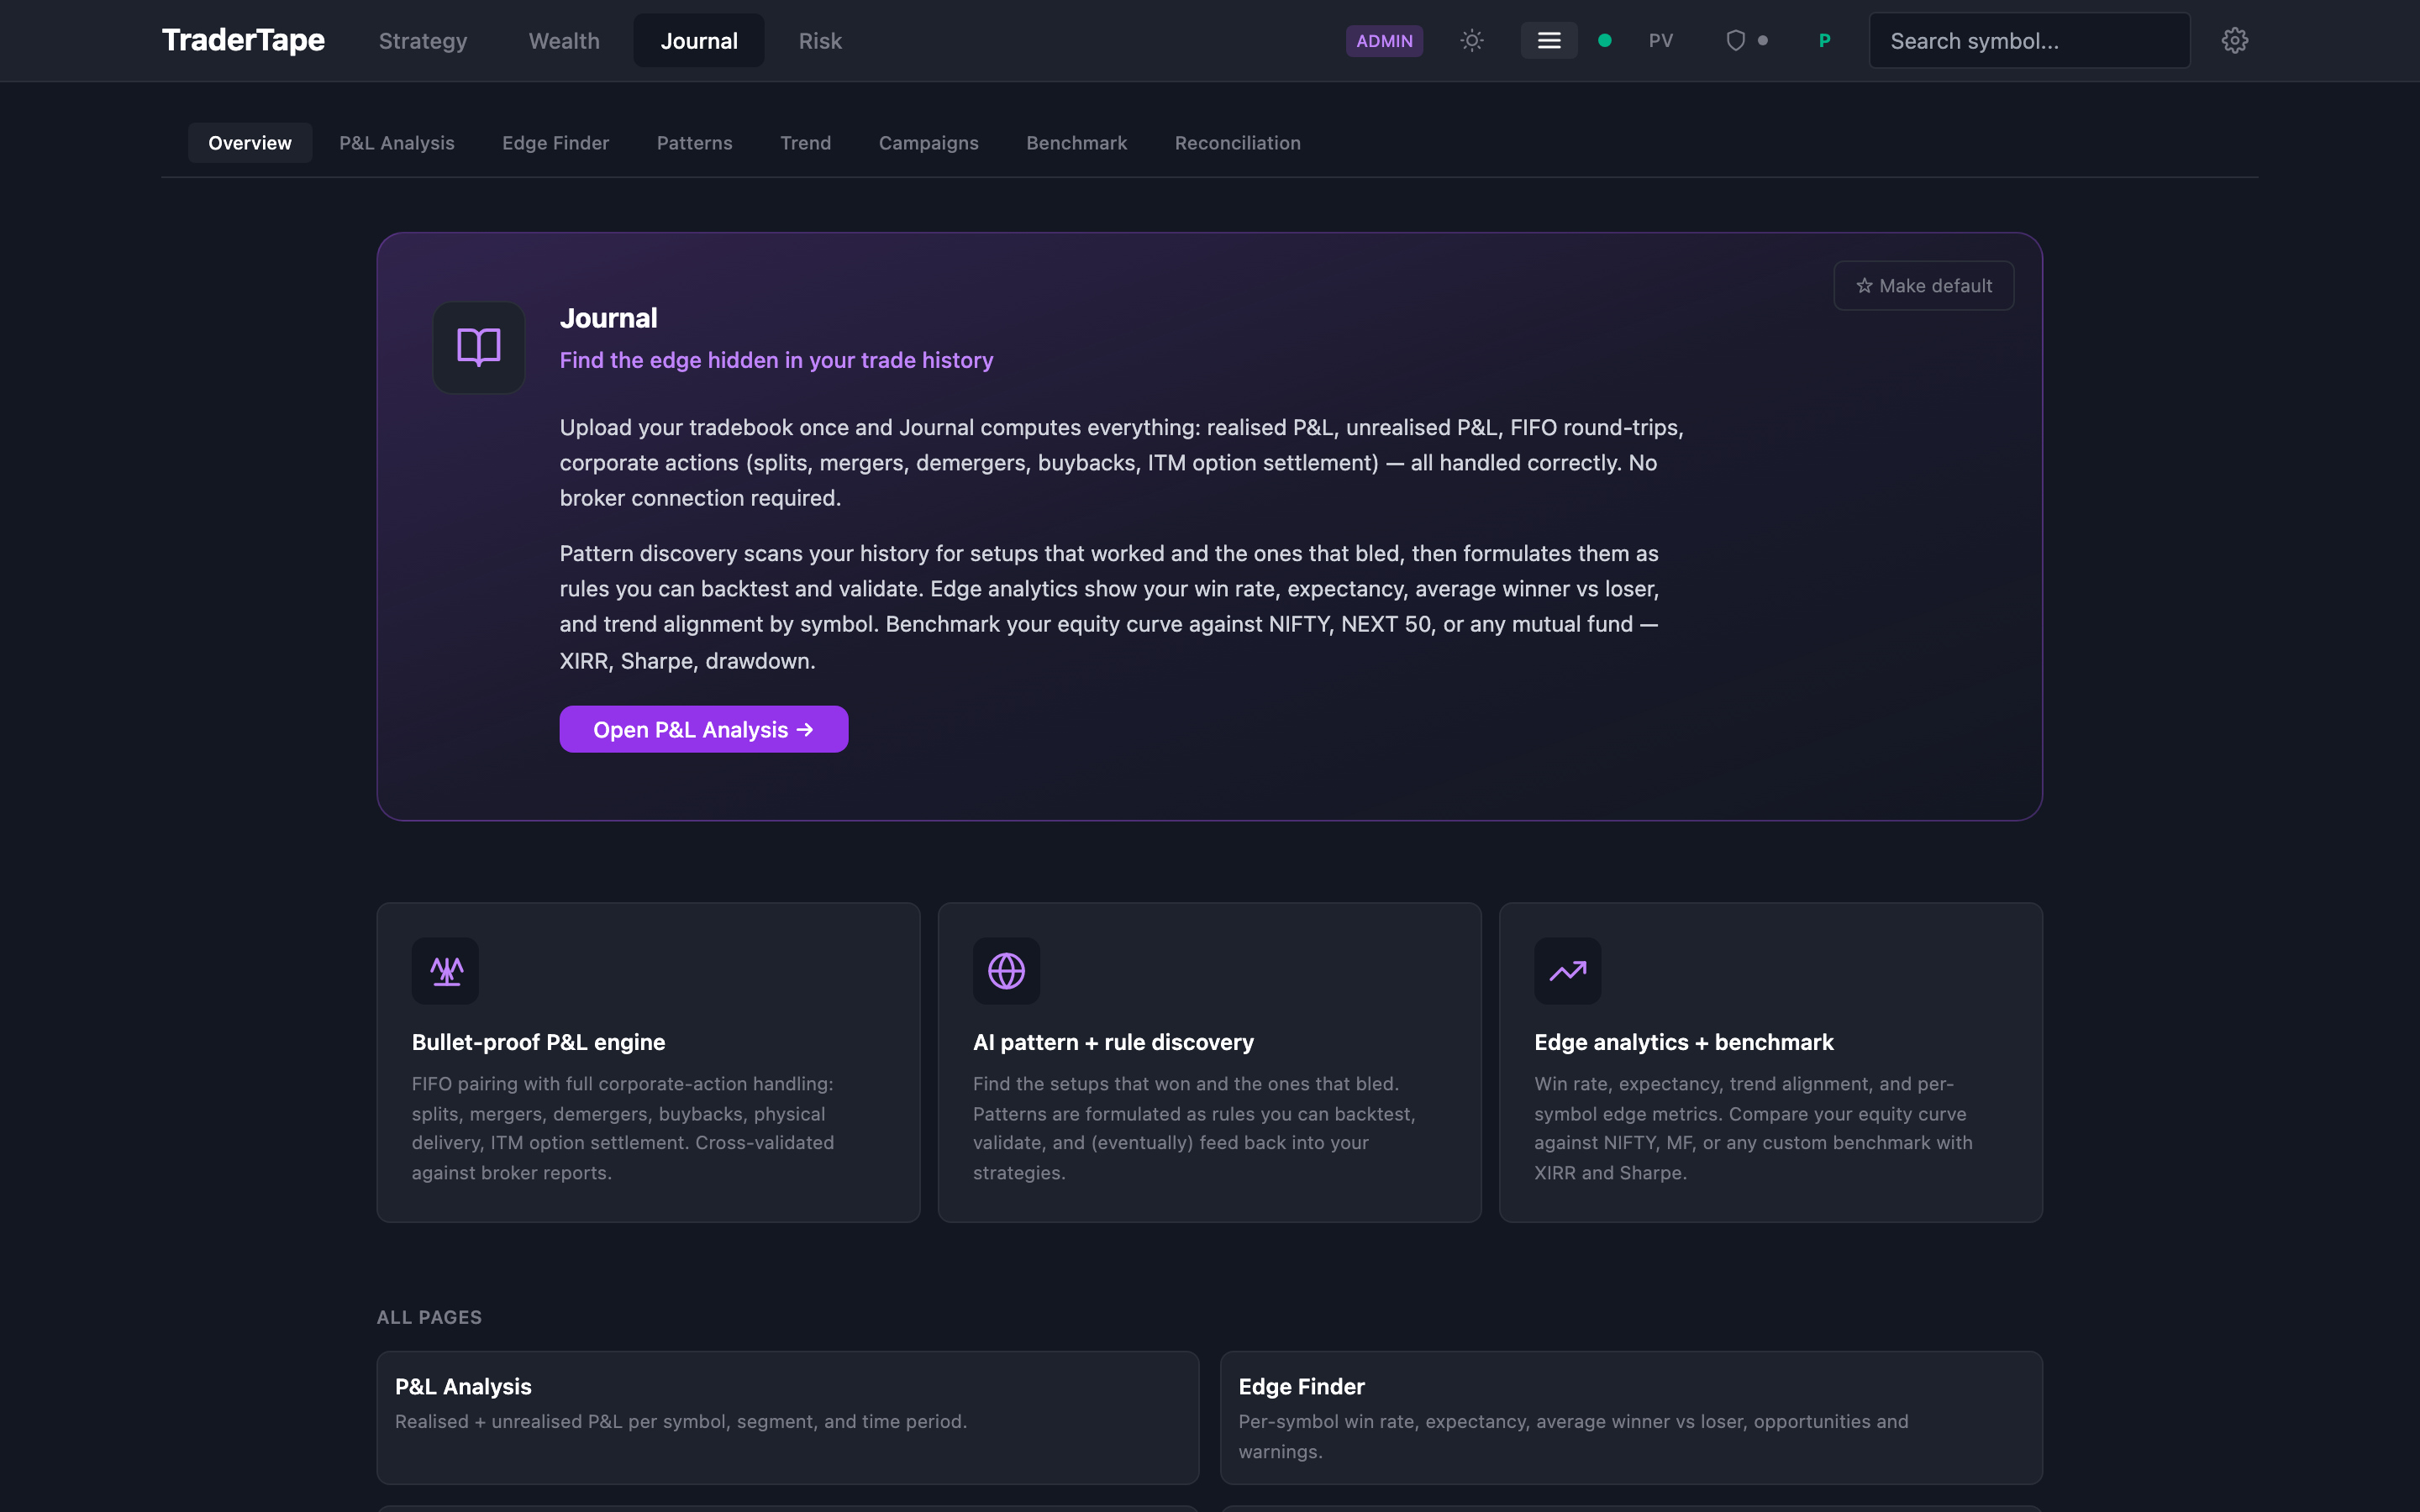Open the green P profile avatar

pos(1824,41)
